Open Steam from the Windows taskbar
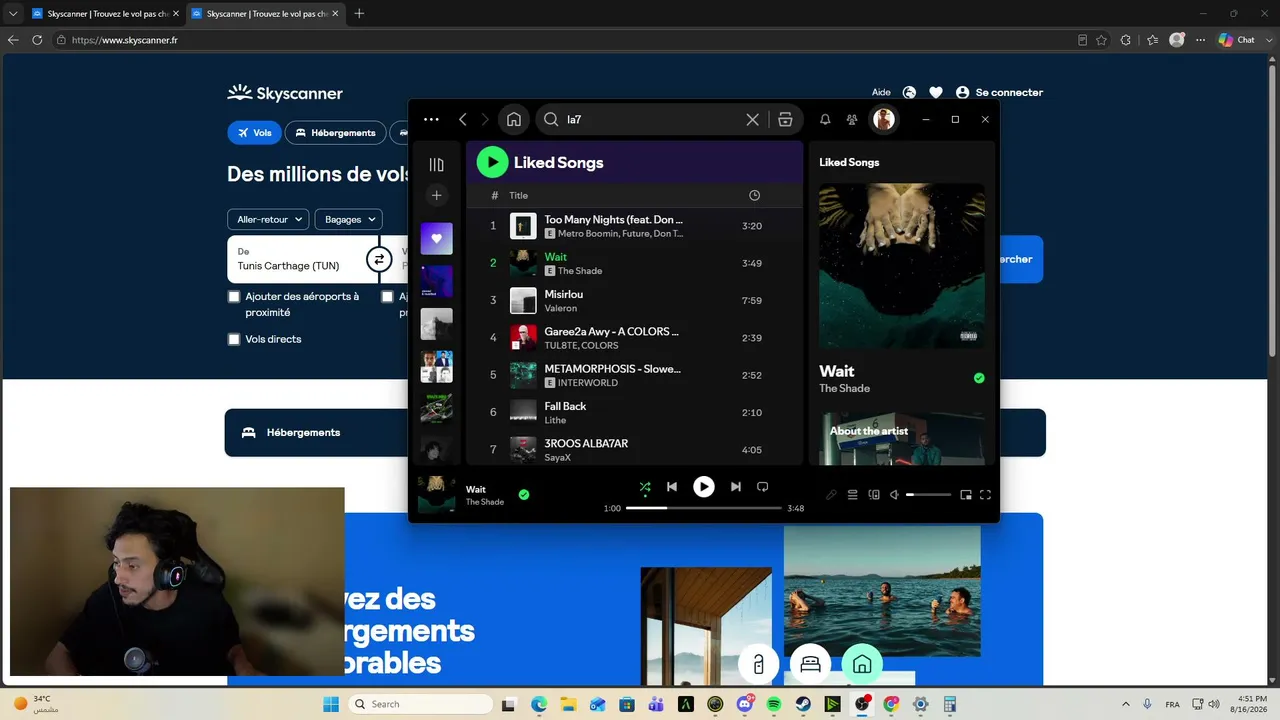The image size is (1280, 720). [x=803, y=704]
